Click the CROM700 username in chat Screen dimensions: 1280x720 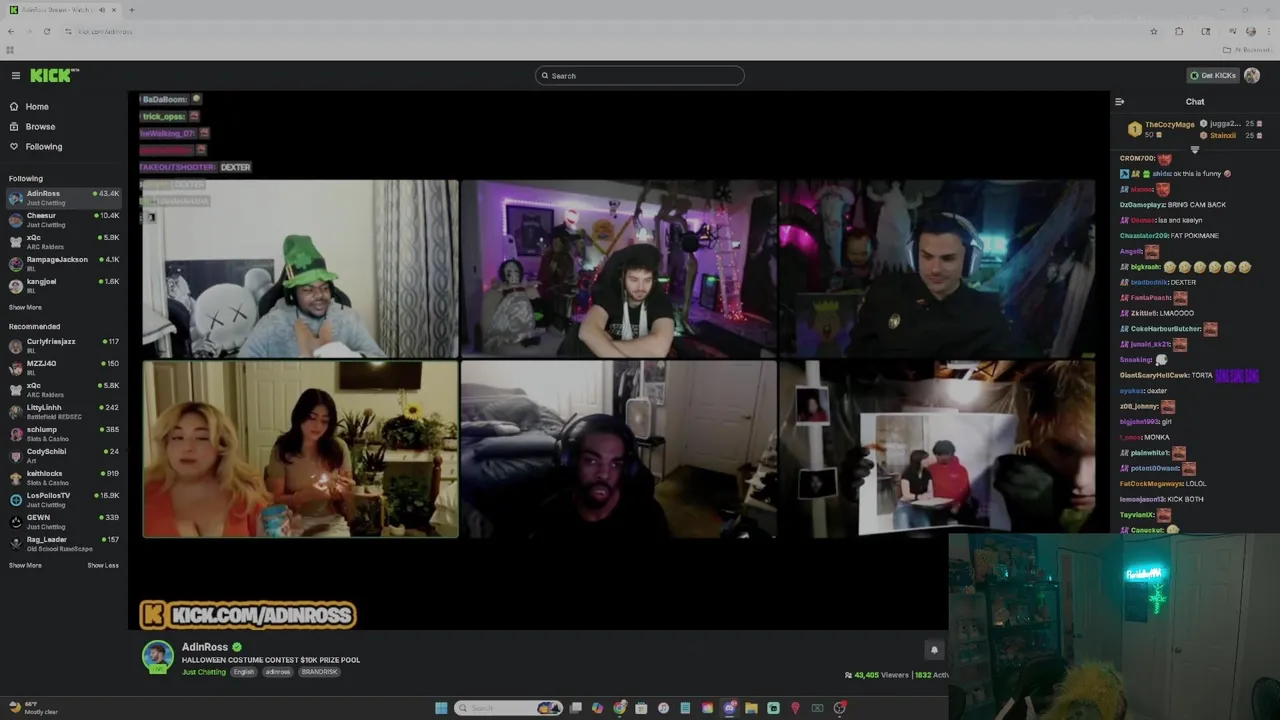click(x=1137, y=158)
